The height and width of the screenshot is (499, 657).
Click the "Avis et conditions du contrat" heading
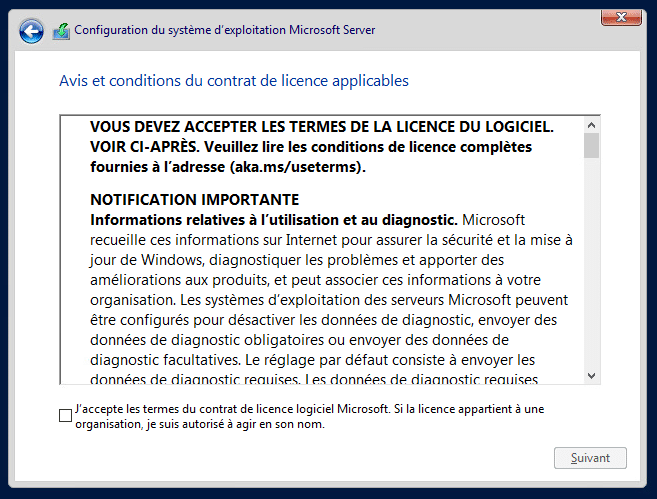[234, 81]
